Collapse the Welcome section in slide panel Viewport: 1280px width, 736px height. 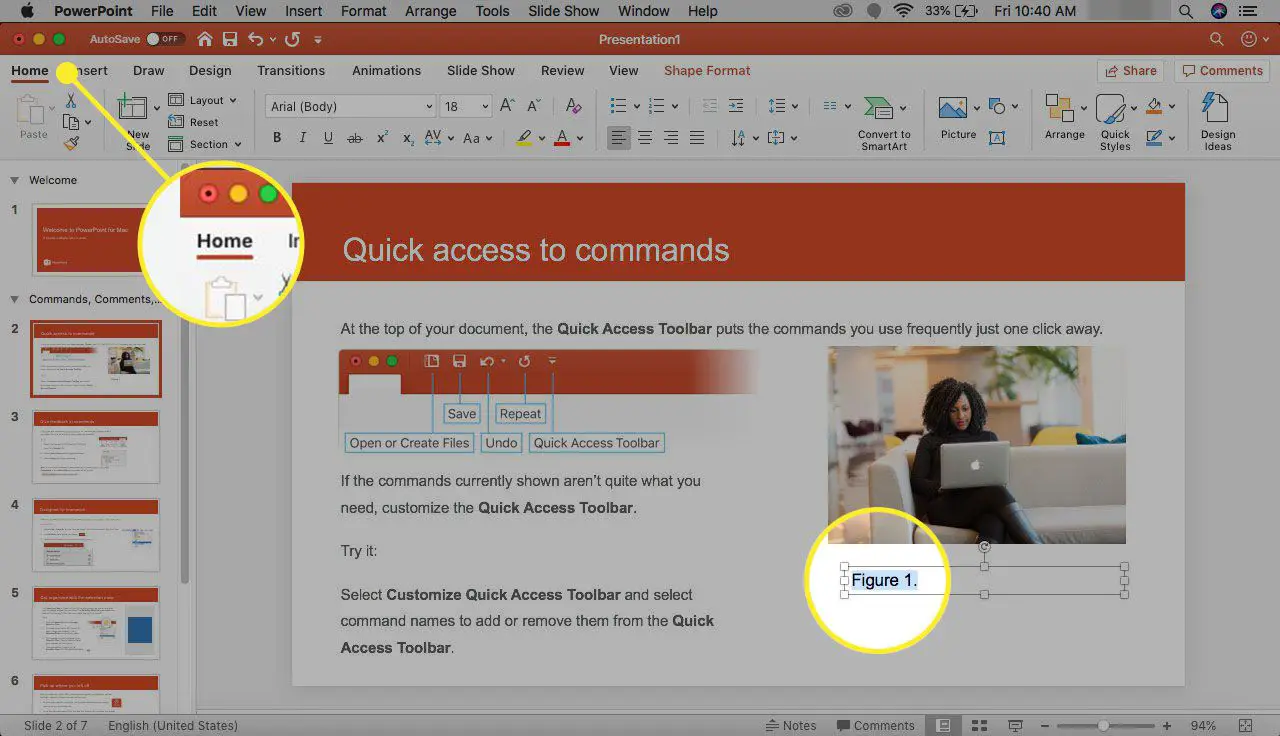[x=14, y=180]
